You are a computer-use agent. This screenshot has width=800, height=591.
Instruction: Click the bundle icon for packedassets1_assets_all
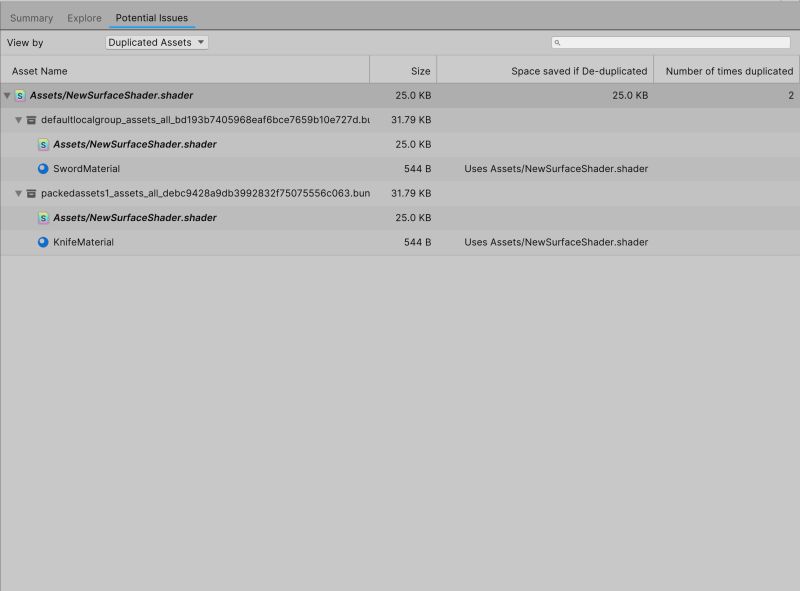[x=30, y=193]
